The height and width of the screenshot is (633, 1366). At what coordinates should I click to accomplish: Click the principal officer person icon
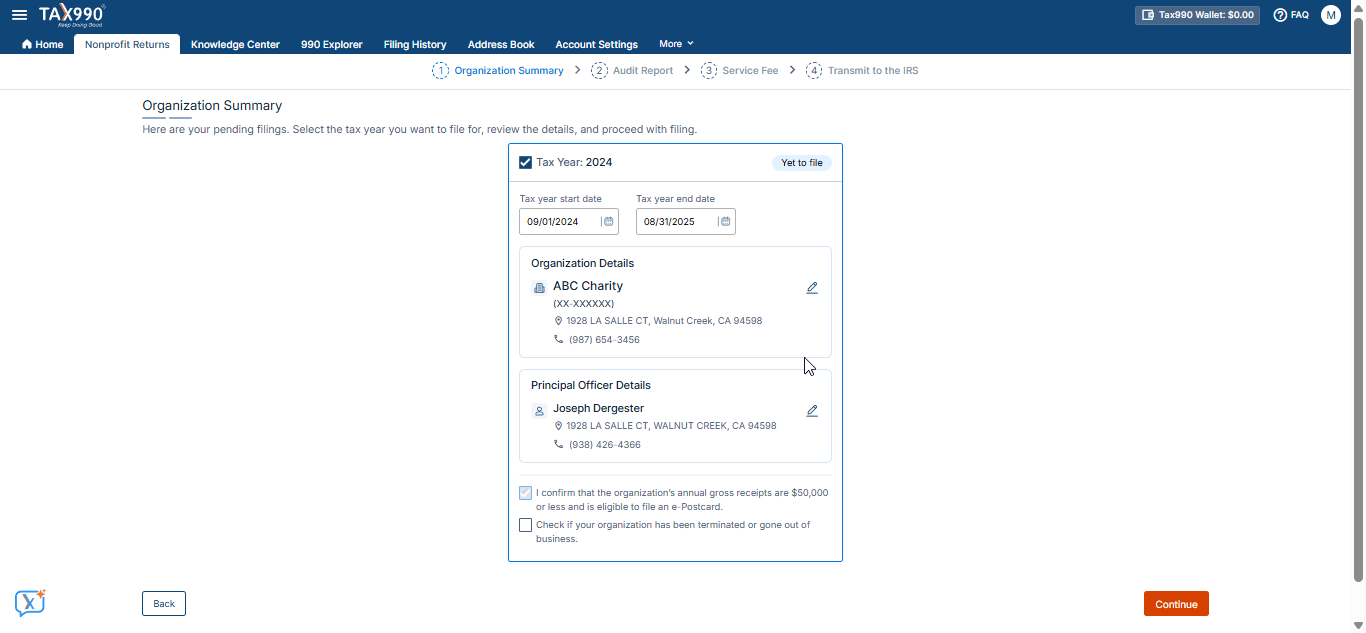click(539, 410)
